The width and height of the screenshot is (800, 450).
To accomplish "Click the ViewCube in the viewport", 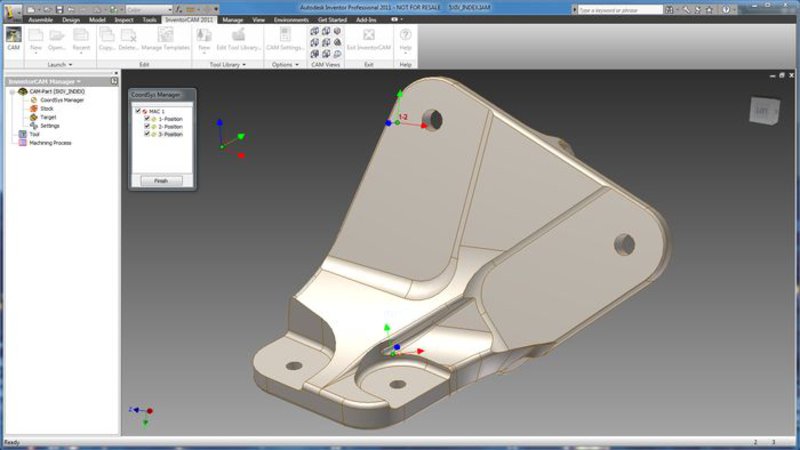I will coord(762,109).
